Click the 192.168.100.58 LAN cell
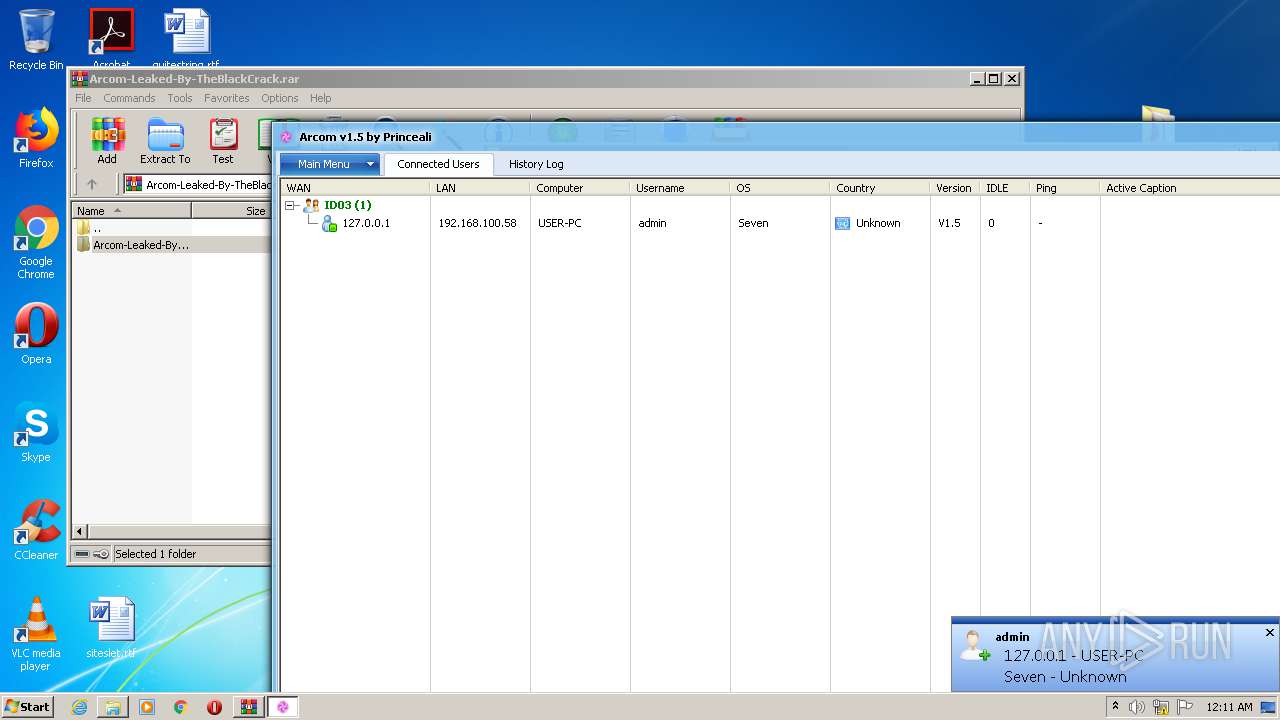 [x=477, y=223]
